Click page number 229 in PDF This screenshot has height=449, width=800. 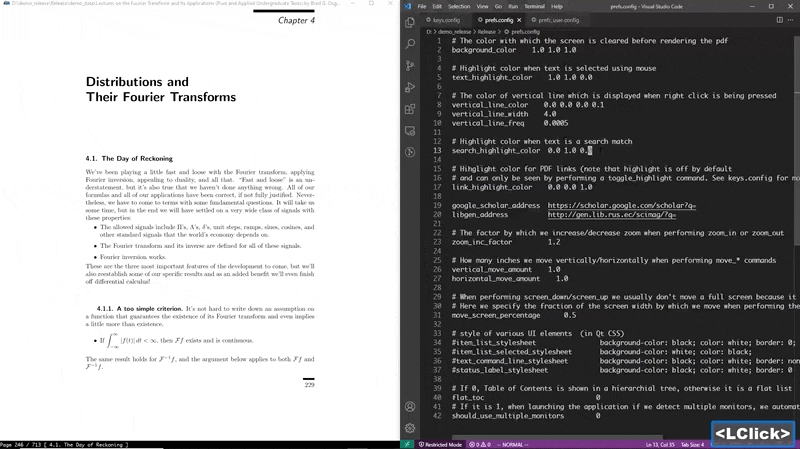tap(309, 385)
